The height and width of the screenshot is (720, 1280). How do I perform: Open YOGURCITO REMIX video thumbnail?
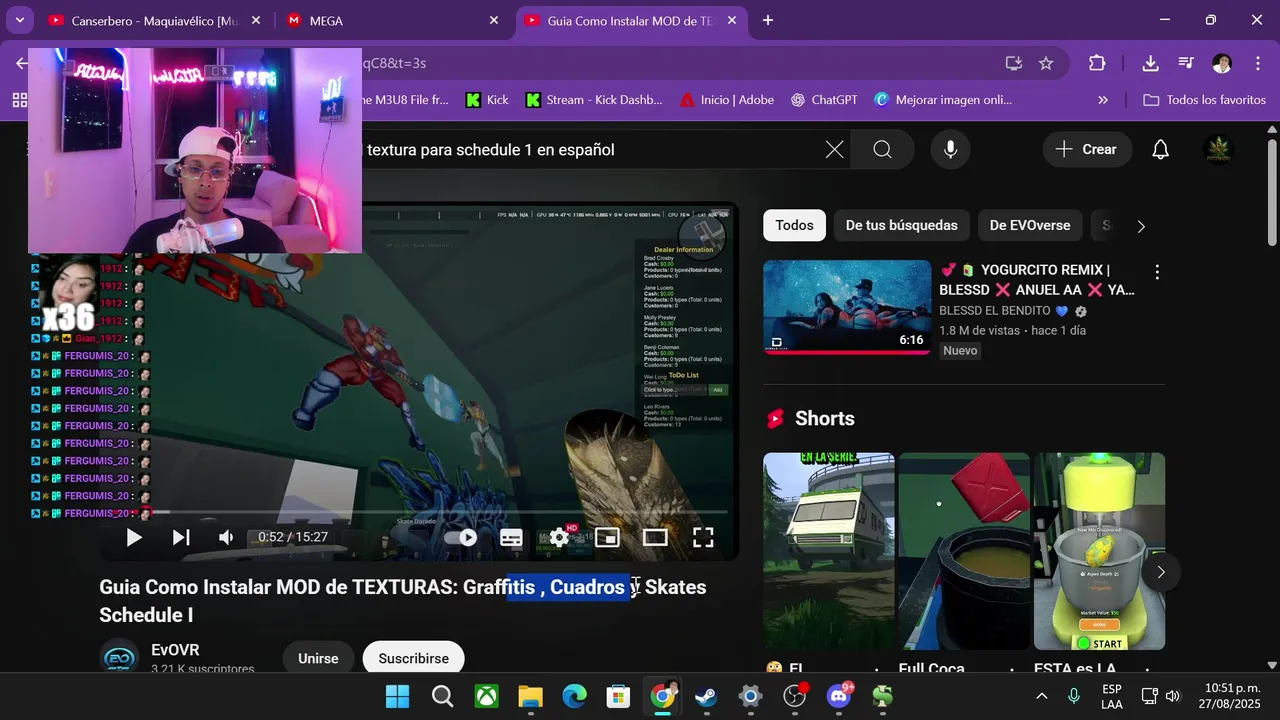pyautogui.click(x=847, y=307)
